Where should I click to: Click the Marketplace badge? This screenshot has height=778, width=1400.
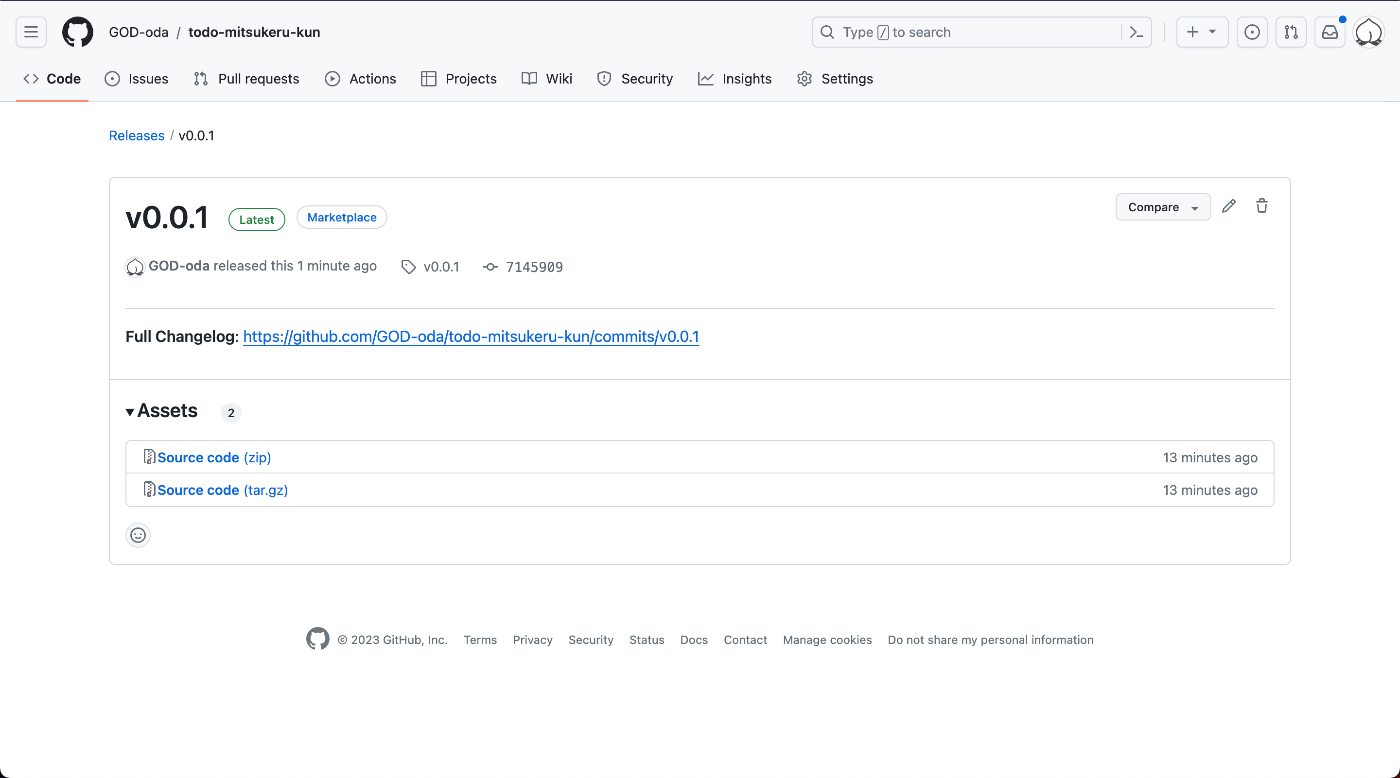click(342, 217)
